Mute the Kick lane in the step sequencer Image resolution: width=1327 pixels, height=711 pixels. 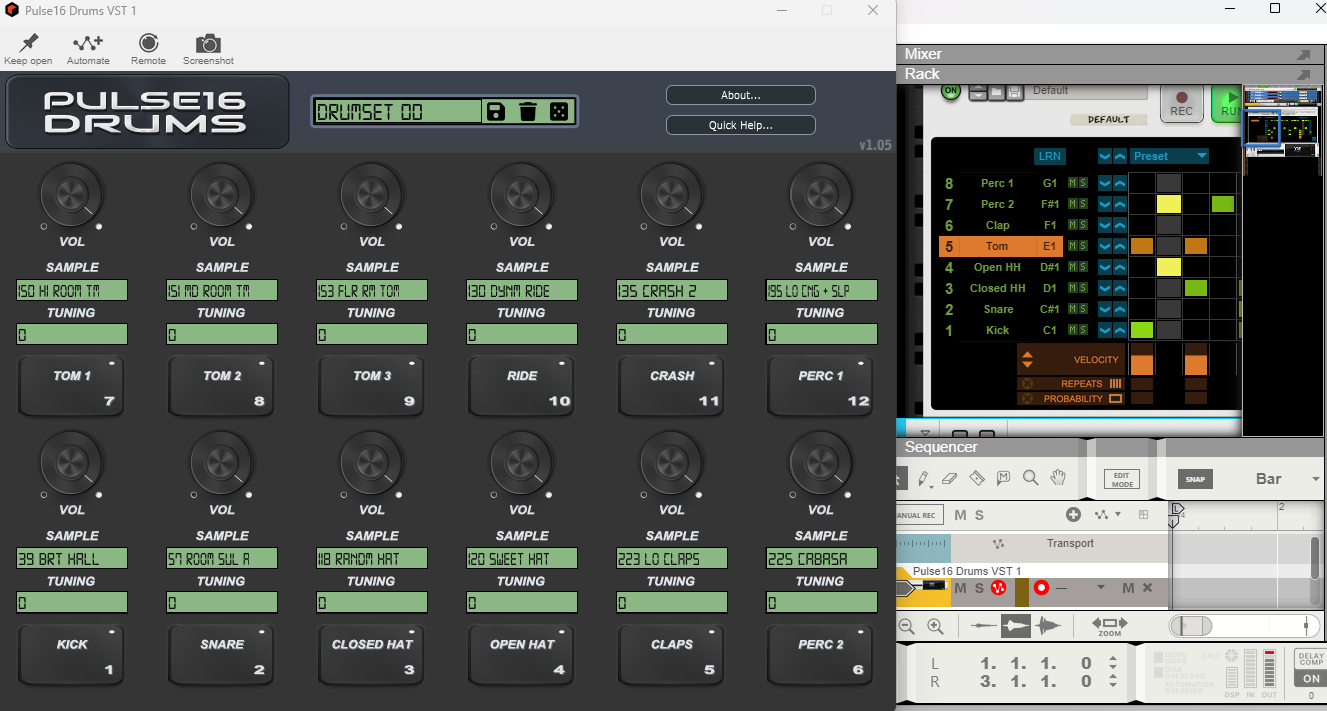pos(1071,330)
